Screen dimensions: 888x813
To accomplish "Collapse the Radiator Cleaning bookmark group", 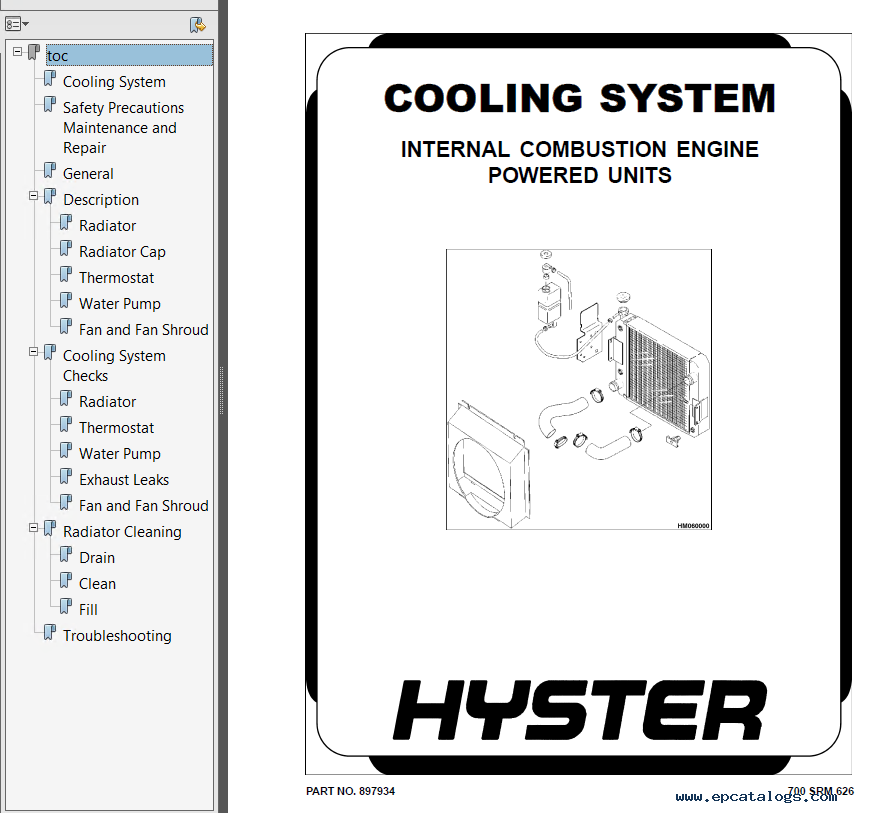I will click(33, 528).
